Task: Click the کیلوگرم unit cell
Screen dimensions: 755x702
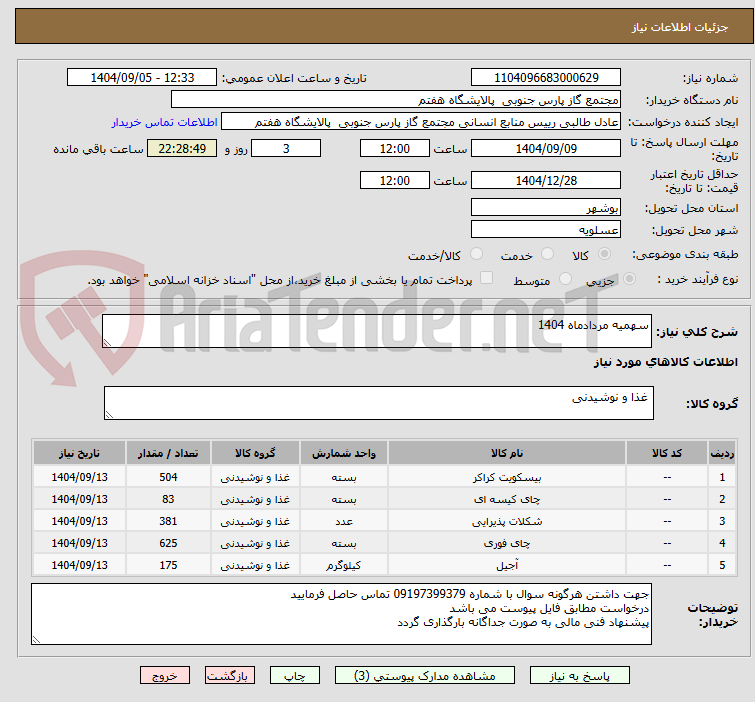Action: (344, 565)
